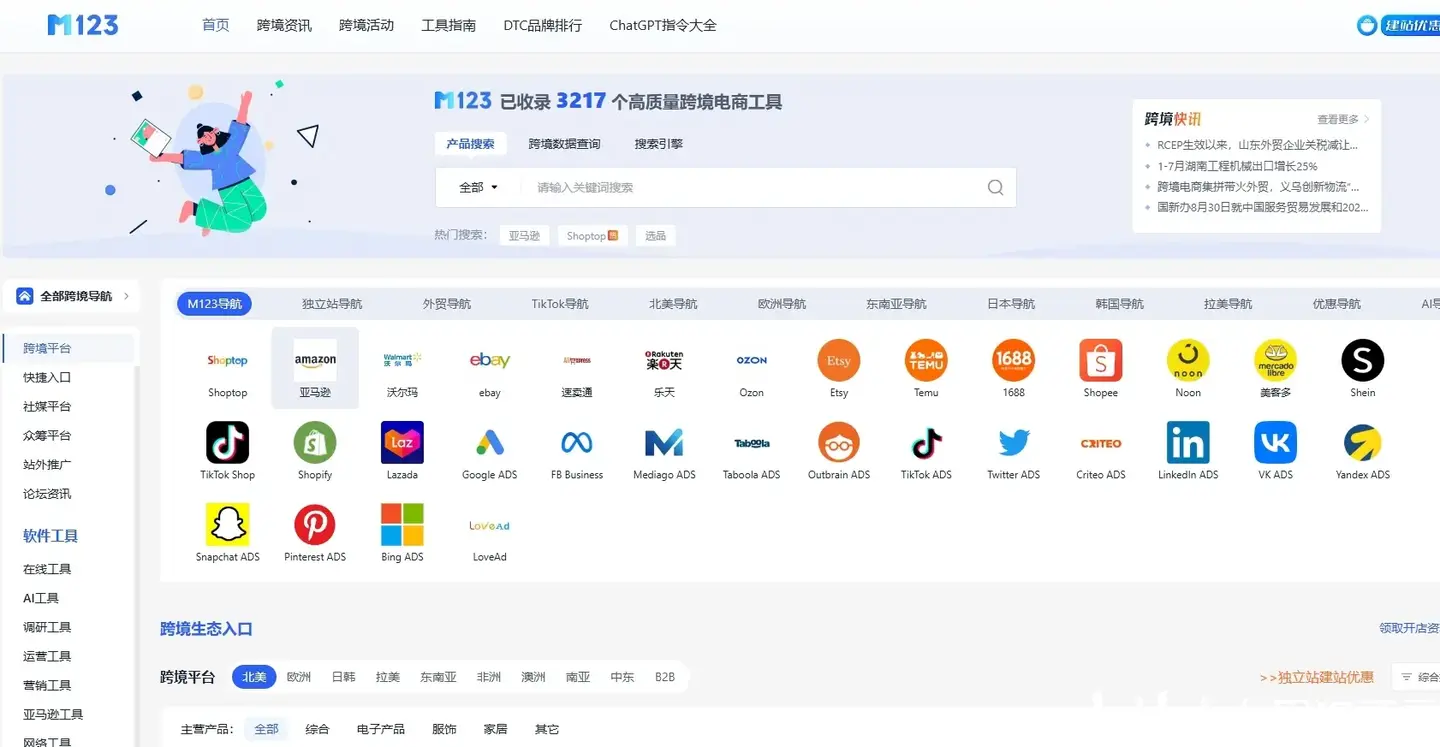Open the Pinterest ADS icon
The width and height of the screenshot is (1440, 747).
tap(315, 525)
